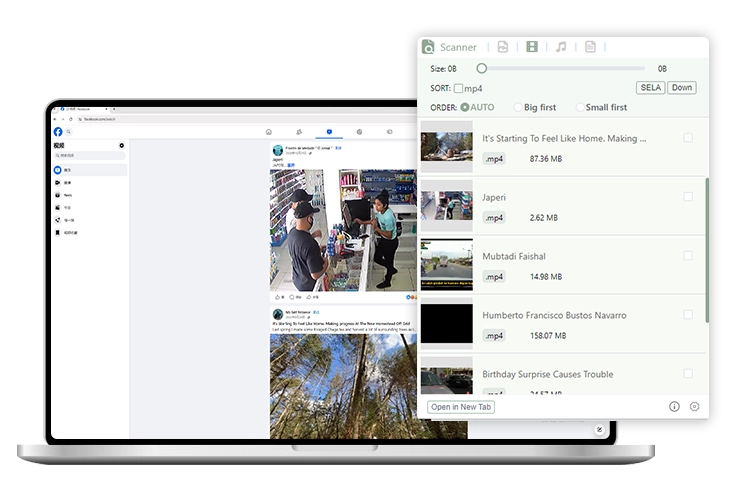Viewport: 750px width, 499px height.
Task: Open Facebook Friends tab icon
Action: [x=299, y=132]
